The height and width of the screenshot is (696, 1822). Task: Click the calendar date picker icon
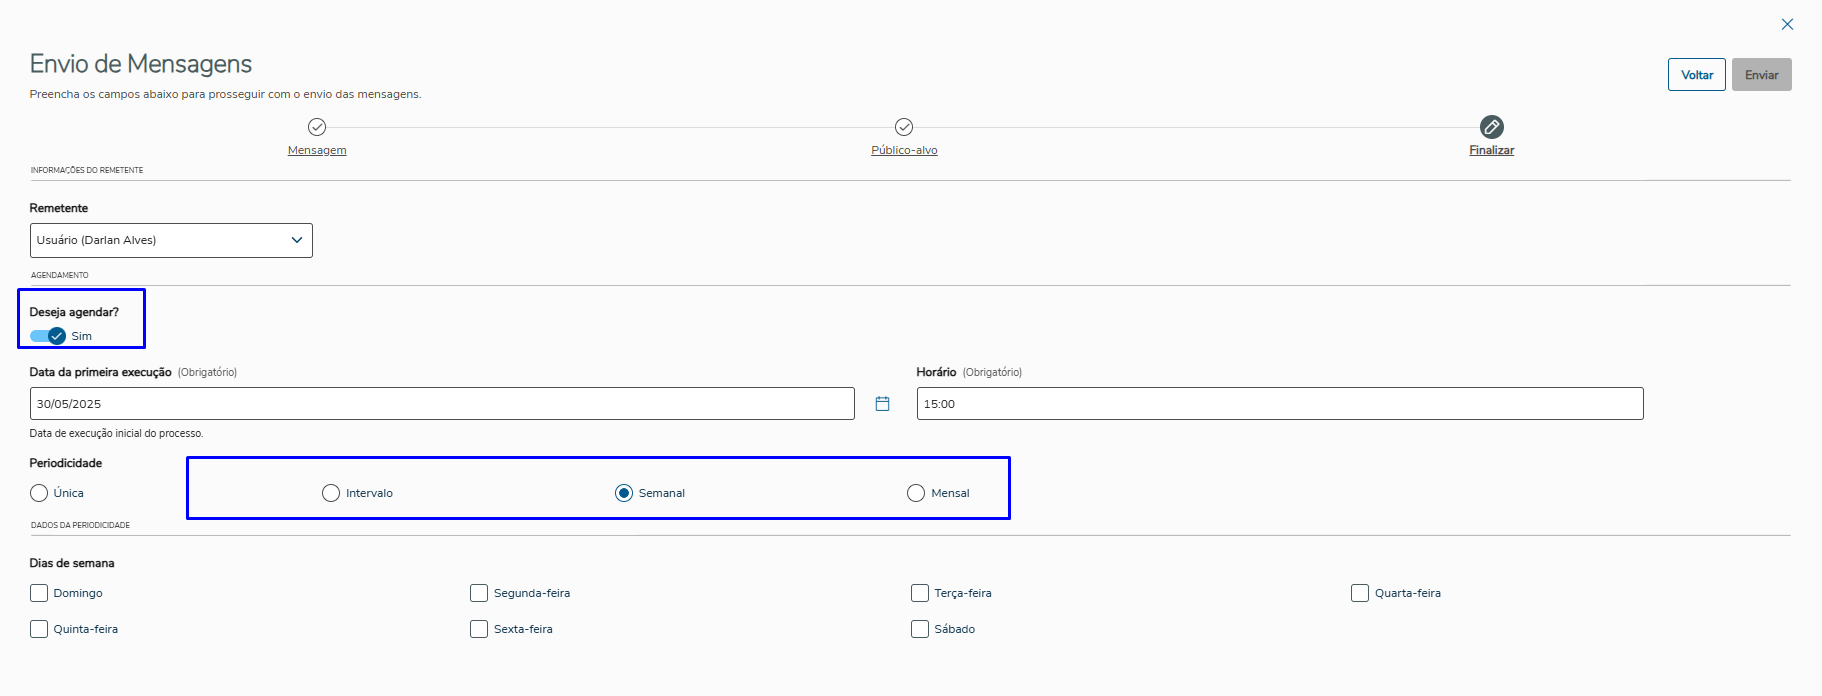pos(882,404)
